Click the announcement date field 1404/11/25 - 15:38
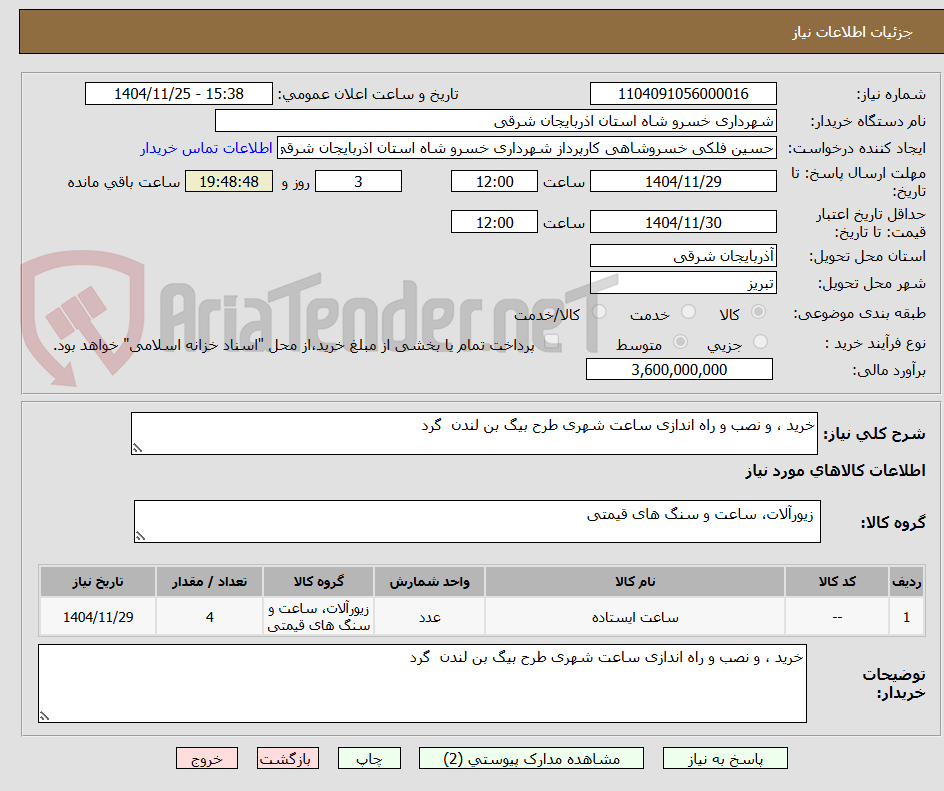The image size is (944, 791). tap(179, 94)
